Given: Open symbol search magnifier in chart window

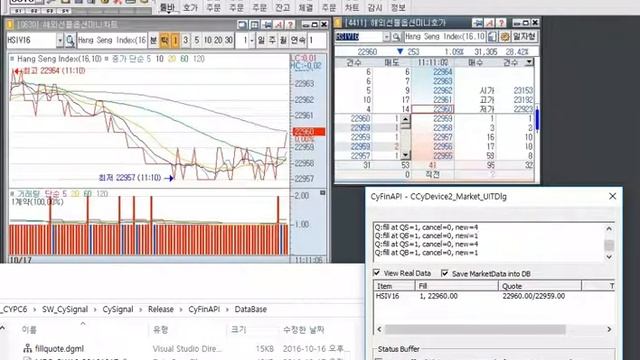Looking at the screenshot, I should (x=70, y=40).
